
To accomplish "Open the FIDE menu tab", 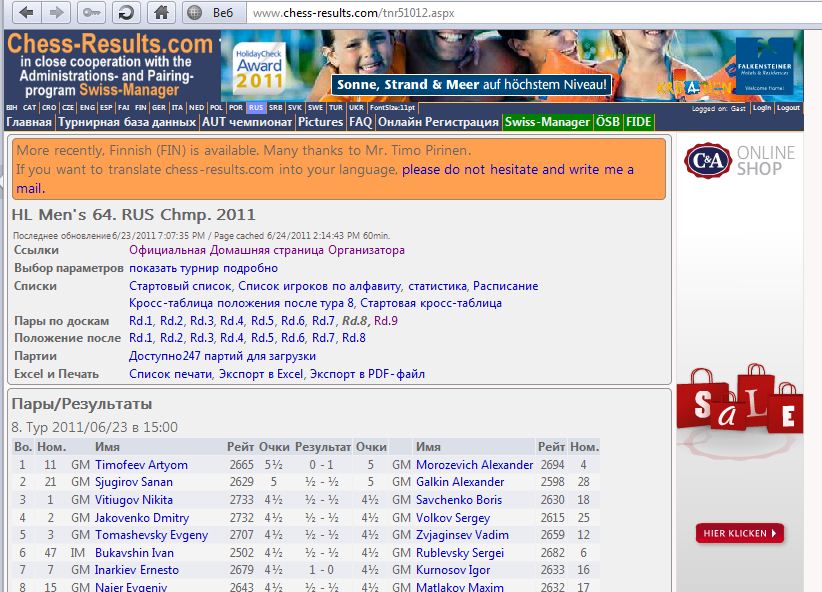I will (639, 122).
